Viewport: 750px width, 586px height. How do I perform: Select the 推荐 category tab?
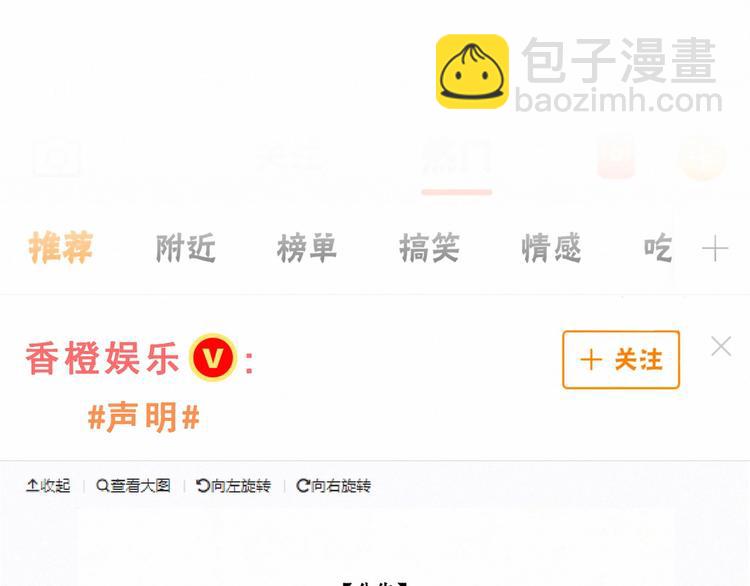(x=61, y=247)
